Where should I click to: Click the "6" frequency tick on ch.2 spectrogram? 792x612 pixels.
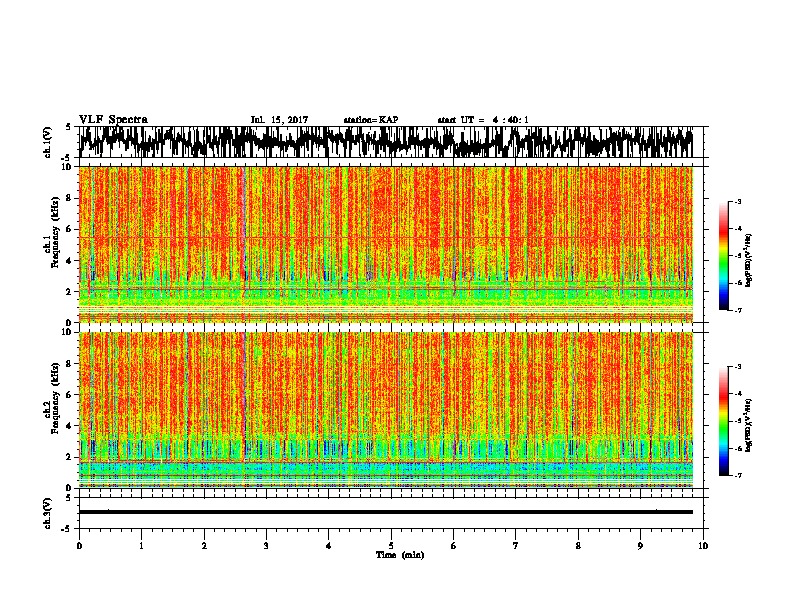70,394
